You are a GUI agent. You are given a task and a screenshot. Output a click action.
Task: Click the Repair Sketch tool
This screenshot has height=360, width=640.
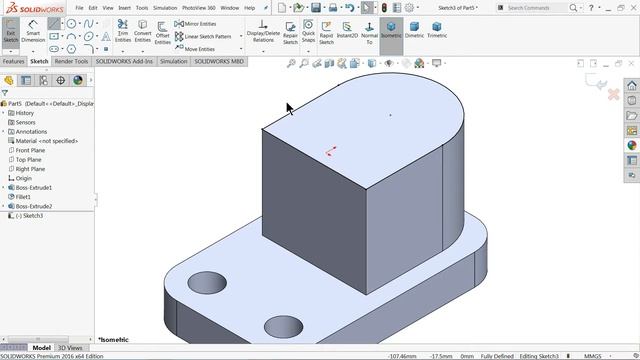tap(290, 32)
